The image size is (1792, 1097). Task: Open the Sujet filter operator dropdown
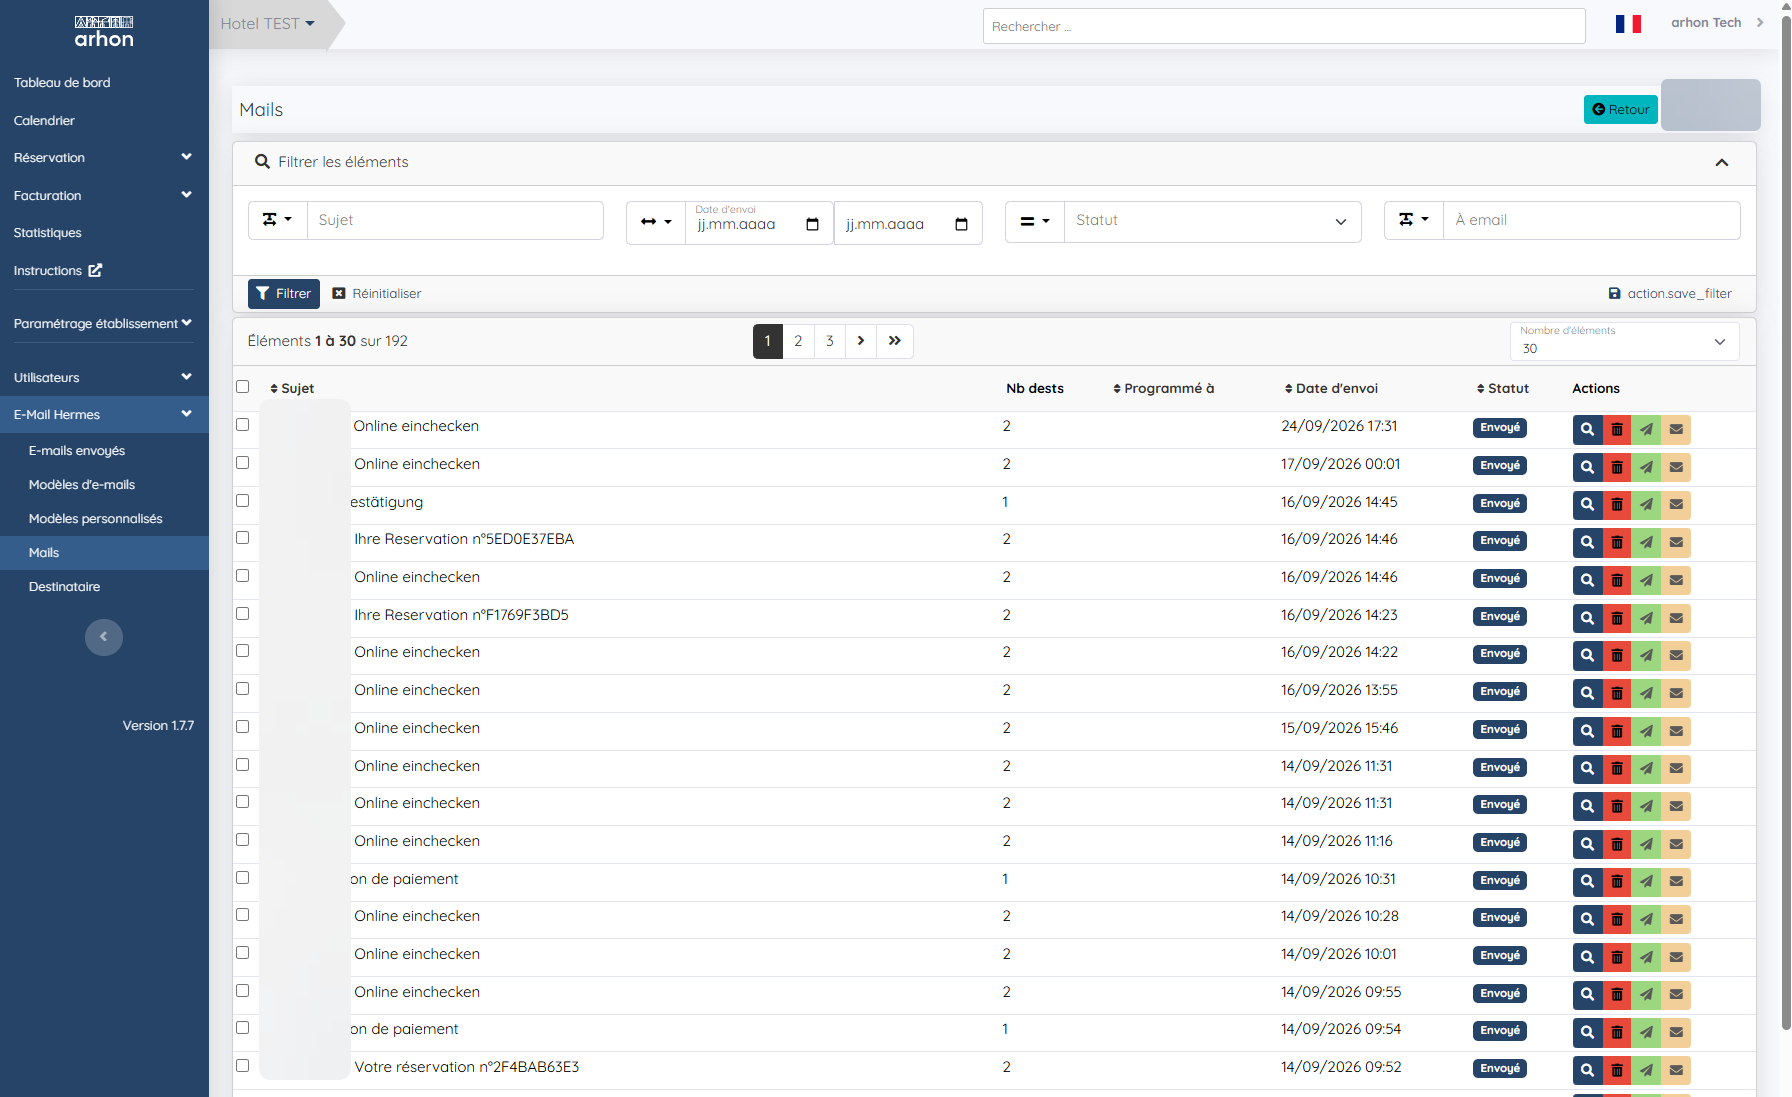tap(277, 220)
